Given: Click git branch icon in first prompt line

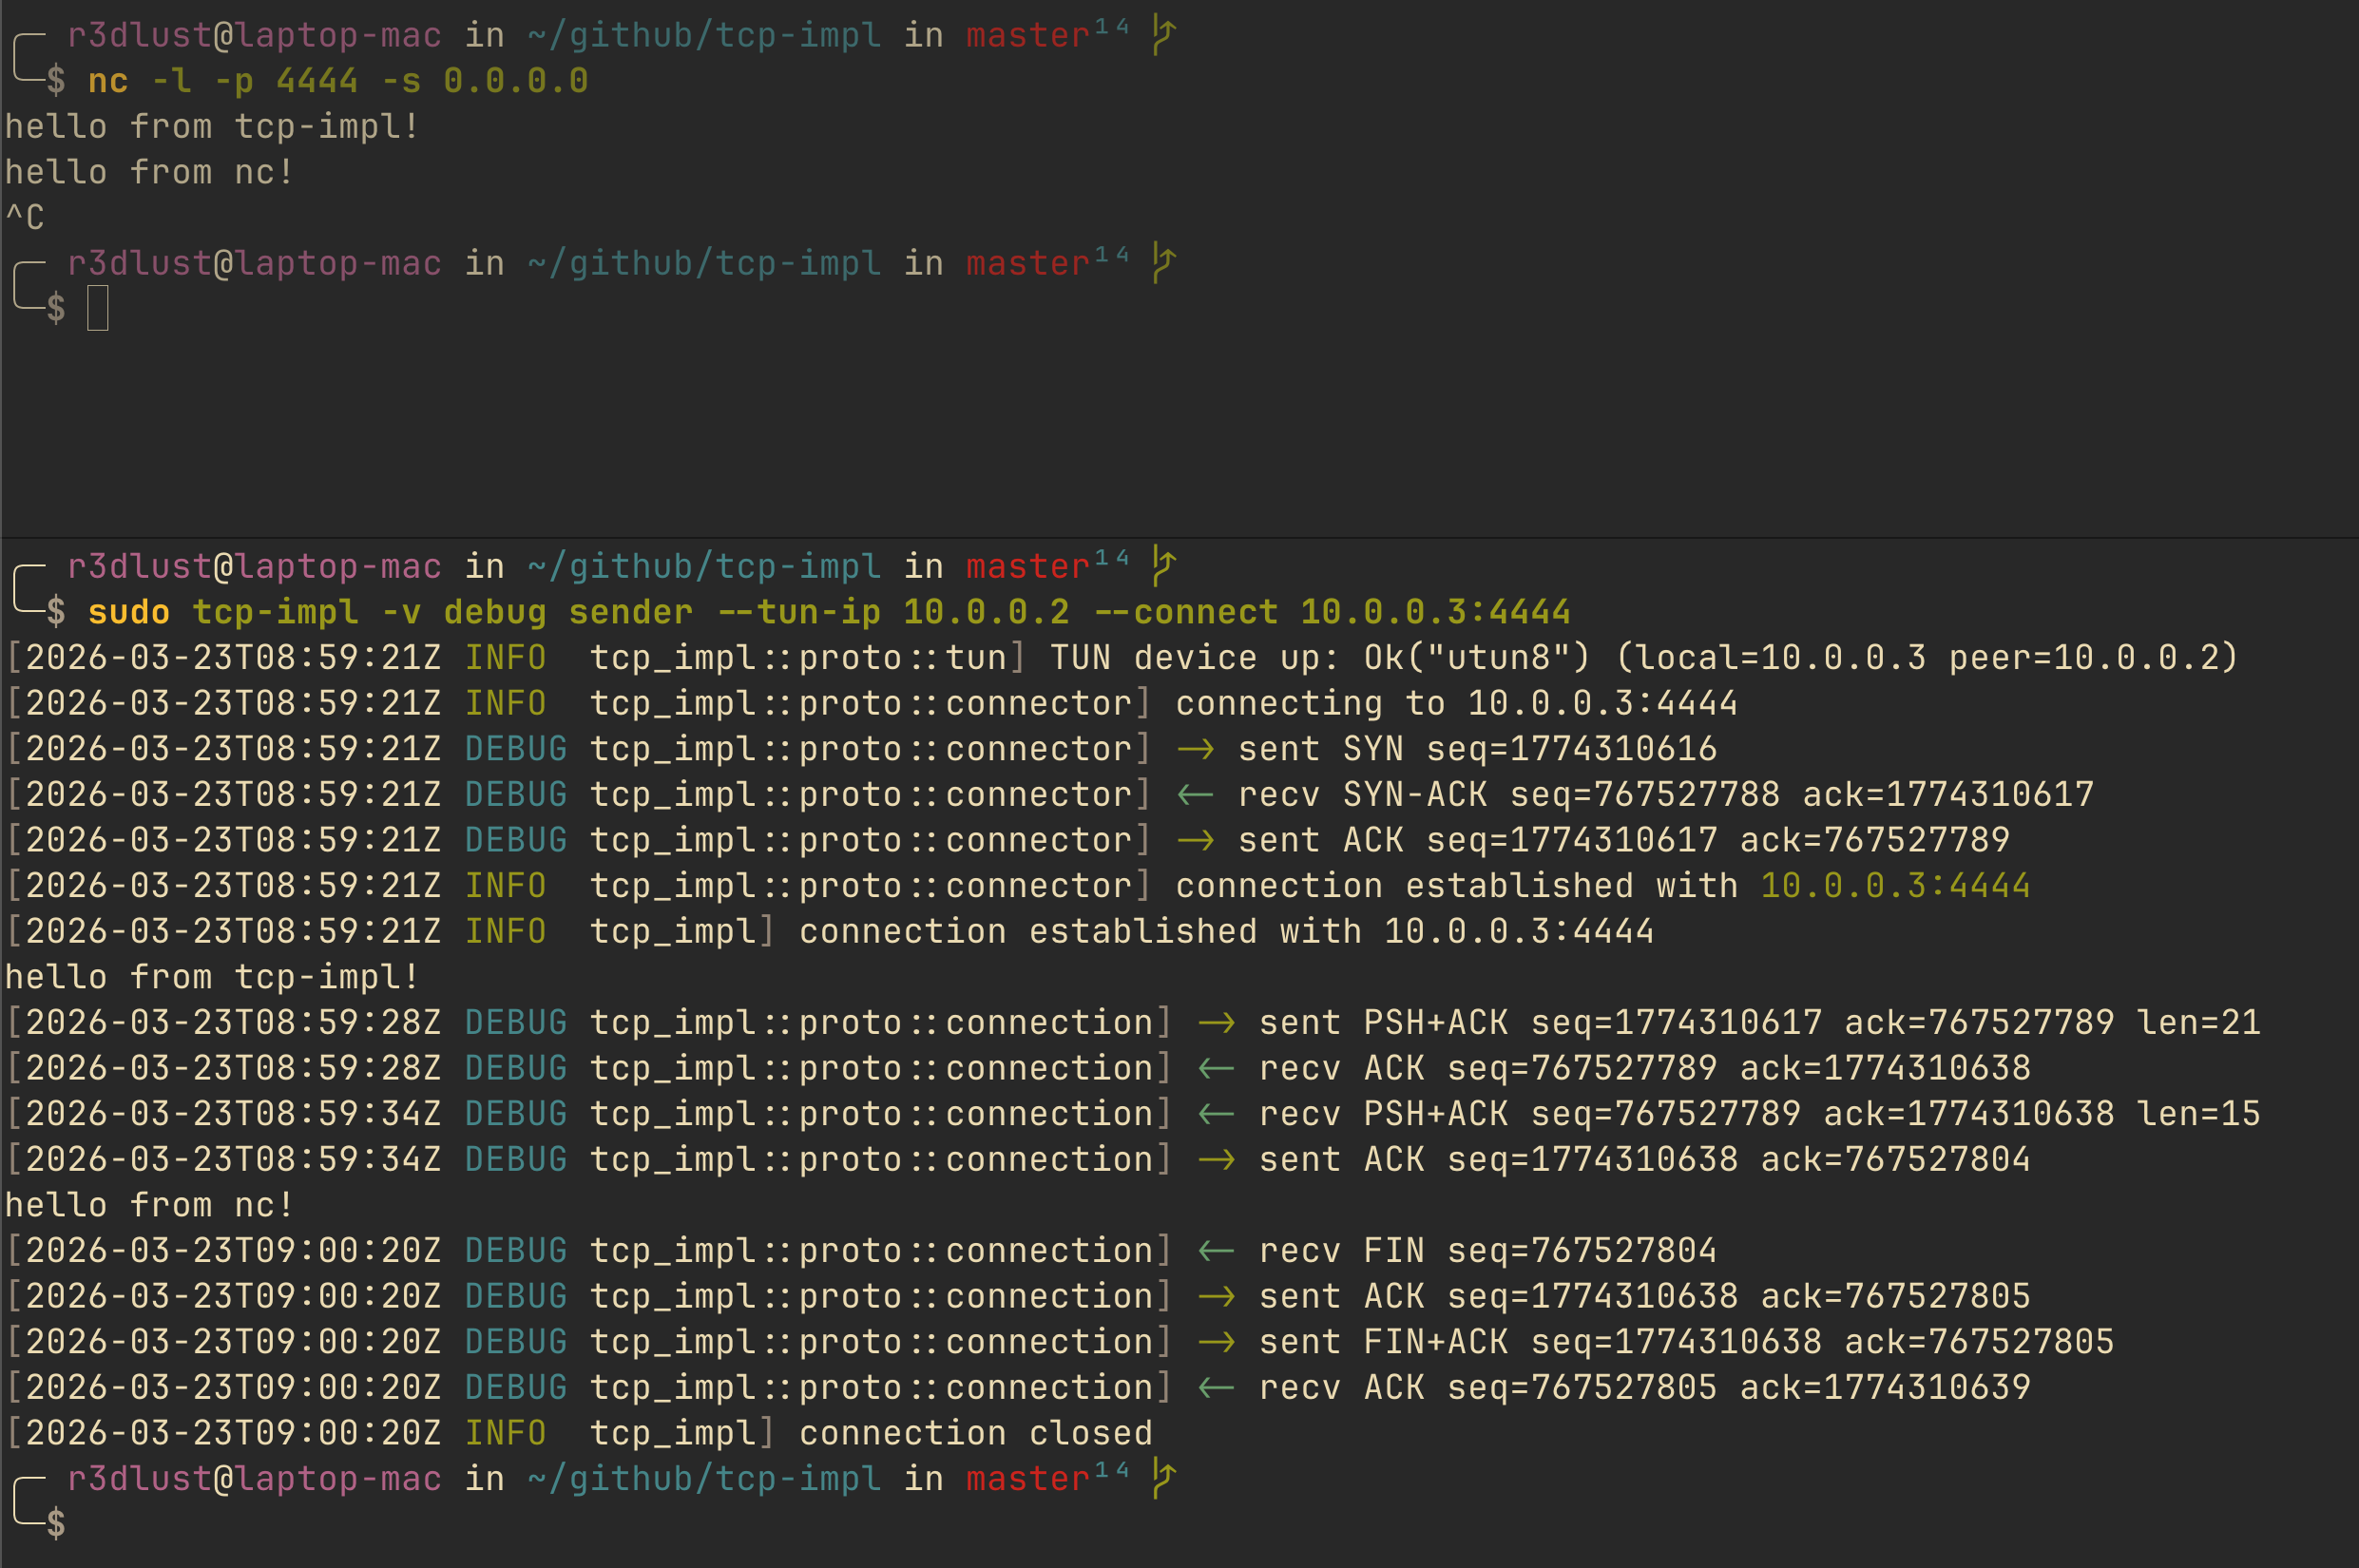Looking at the screenshot, I should 1163,36.
